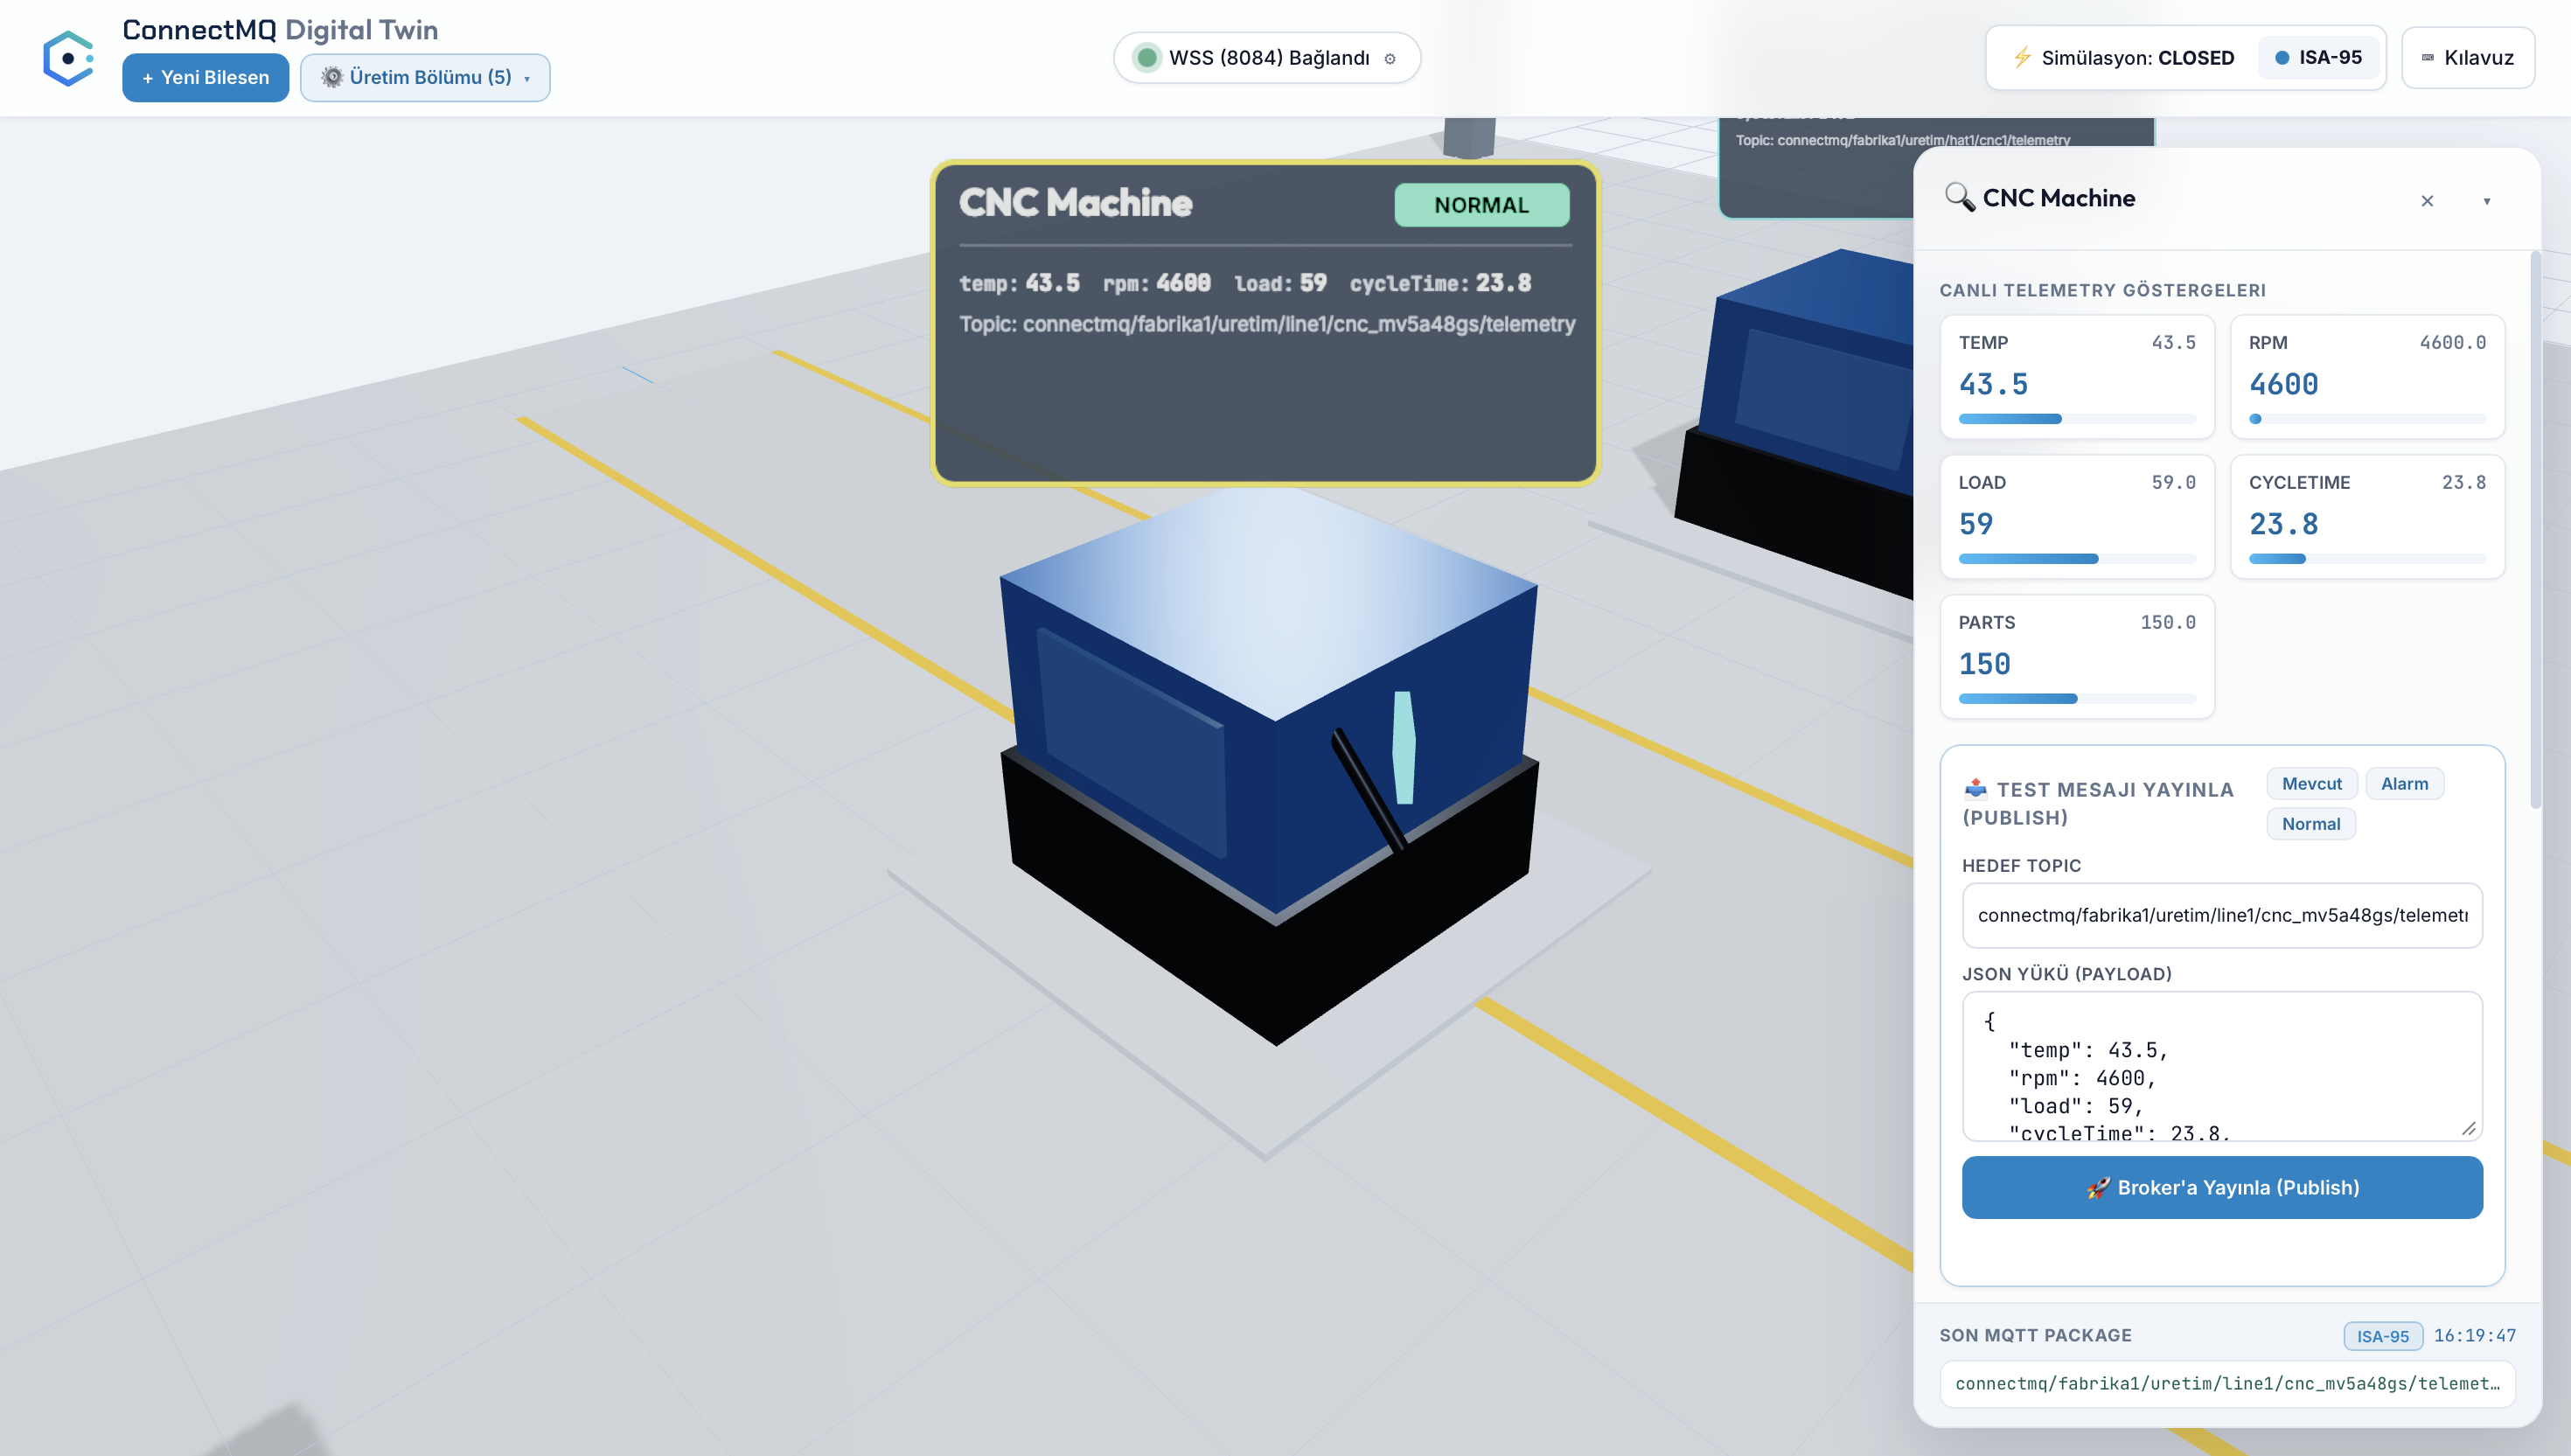2571x1456 pixels.
Task: Click the ConnectMQ hexagon logo
Action: tap(68, 58)
